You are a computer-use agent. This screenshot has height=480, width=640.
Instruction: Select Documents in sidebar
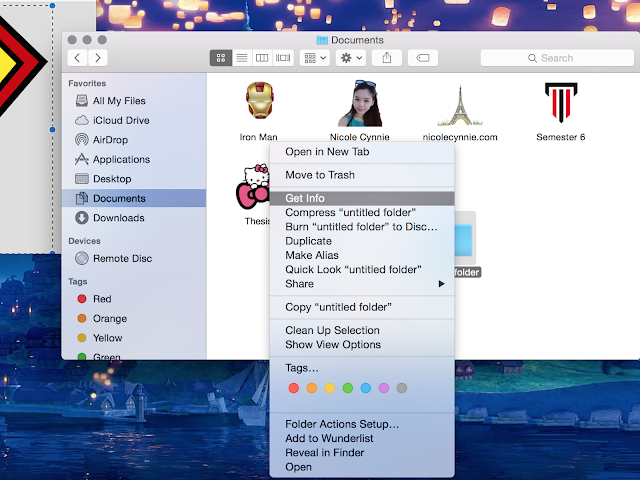134,198
